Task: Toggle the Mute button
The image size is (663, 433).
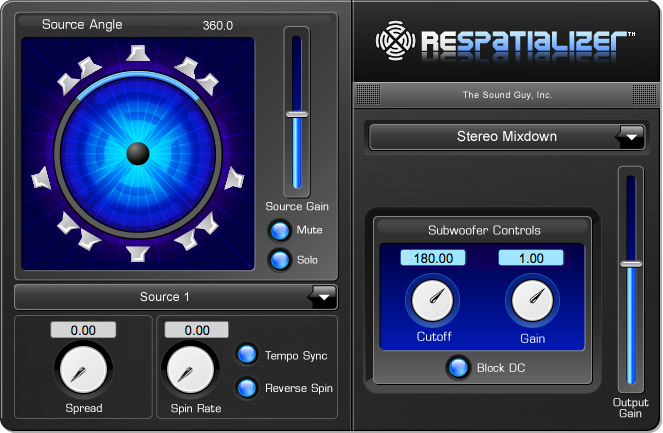Action: (x=279, y=231)
